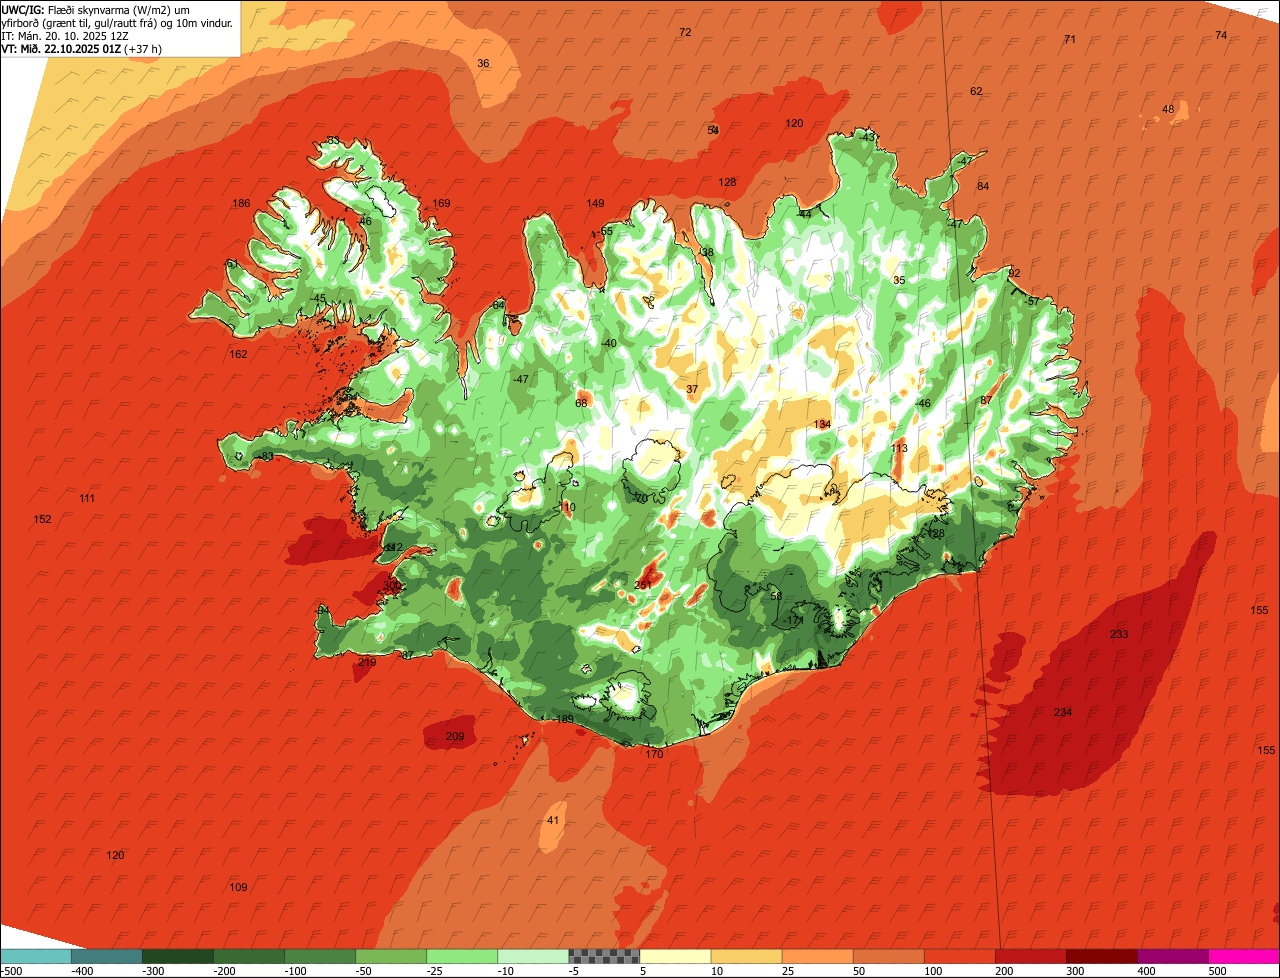Pick the pale swatch between -10 and -5
Viewport: 1280px width, 978px height.
(533, 956)
